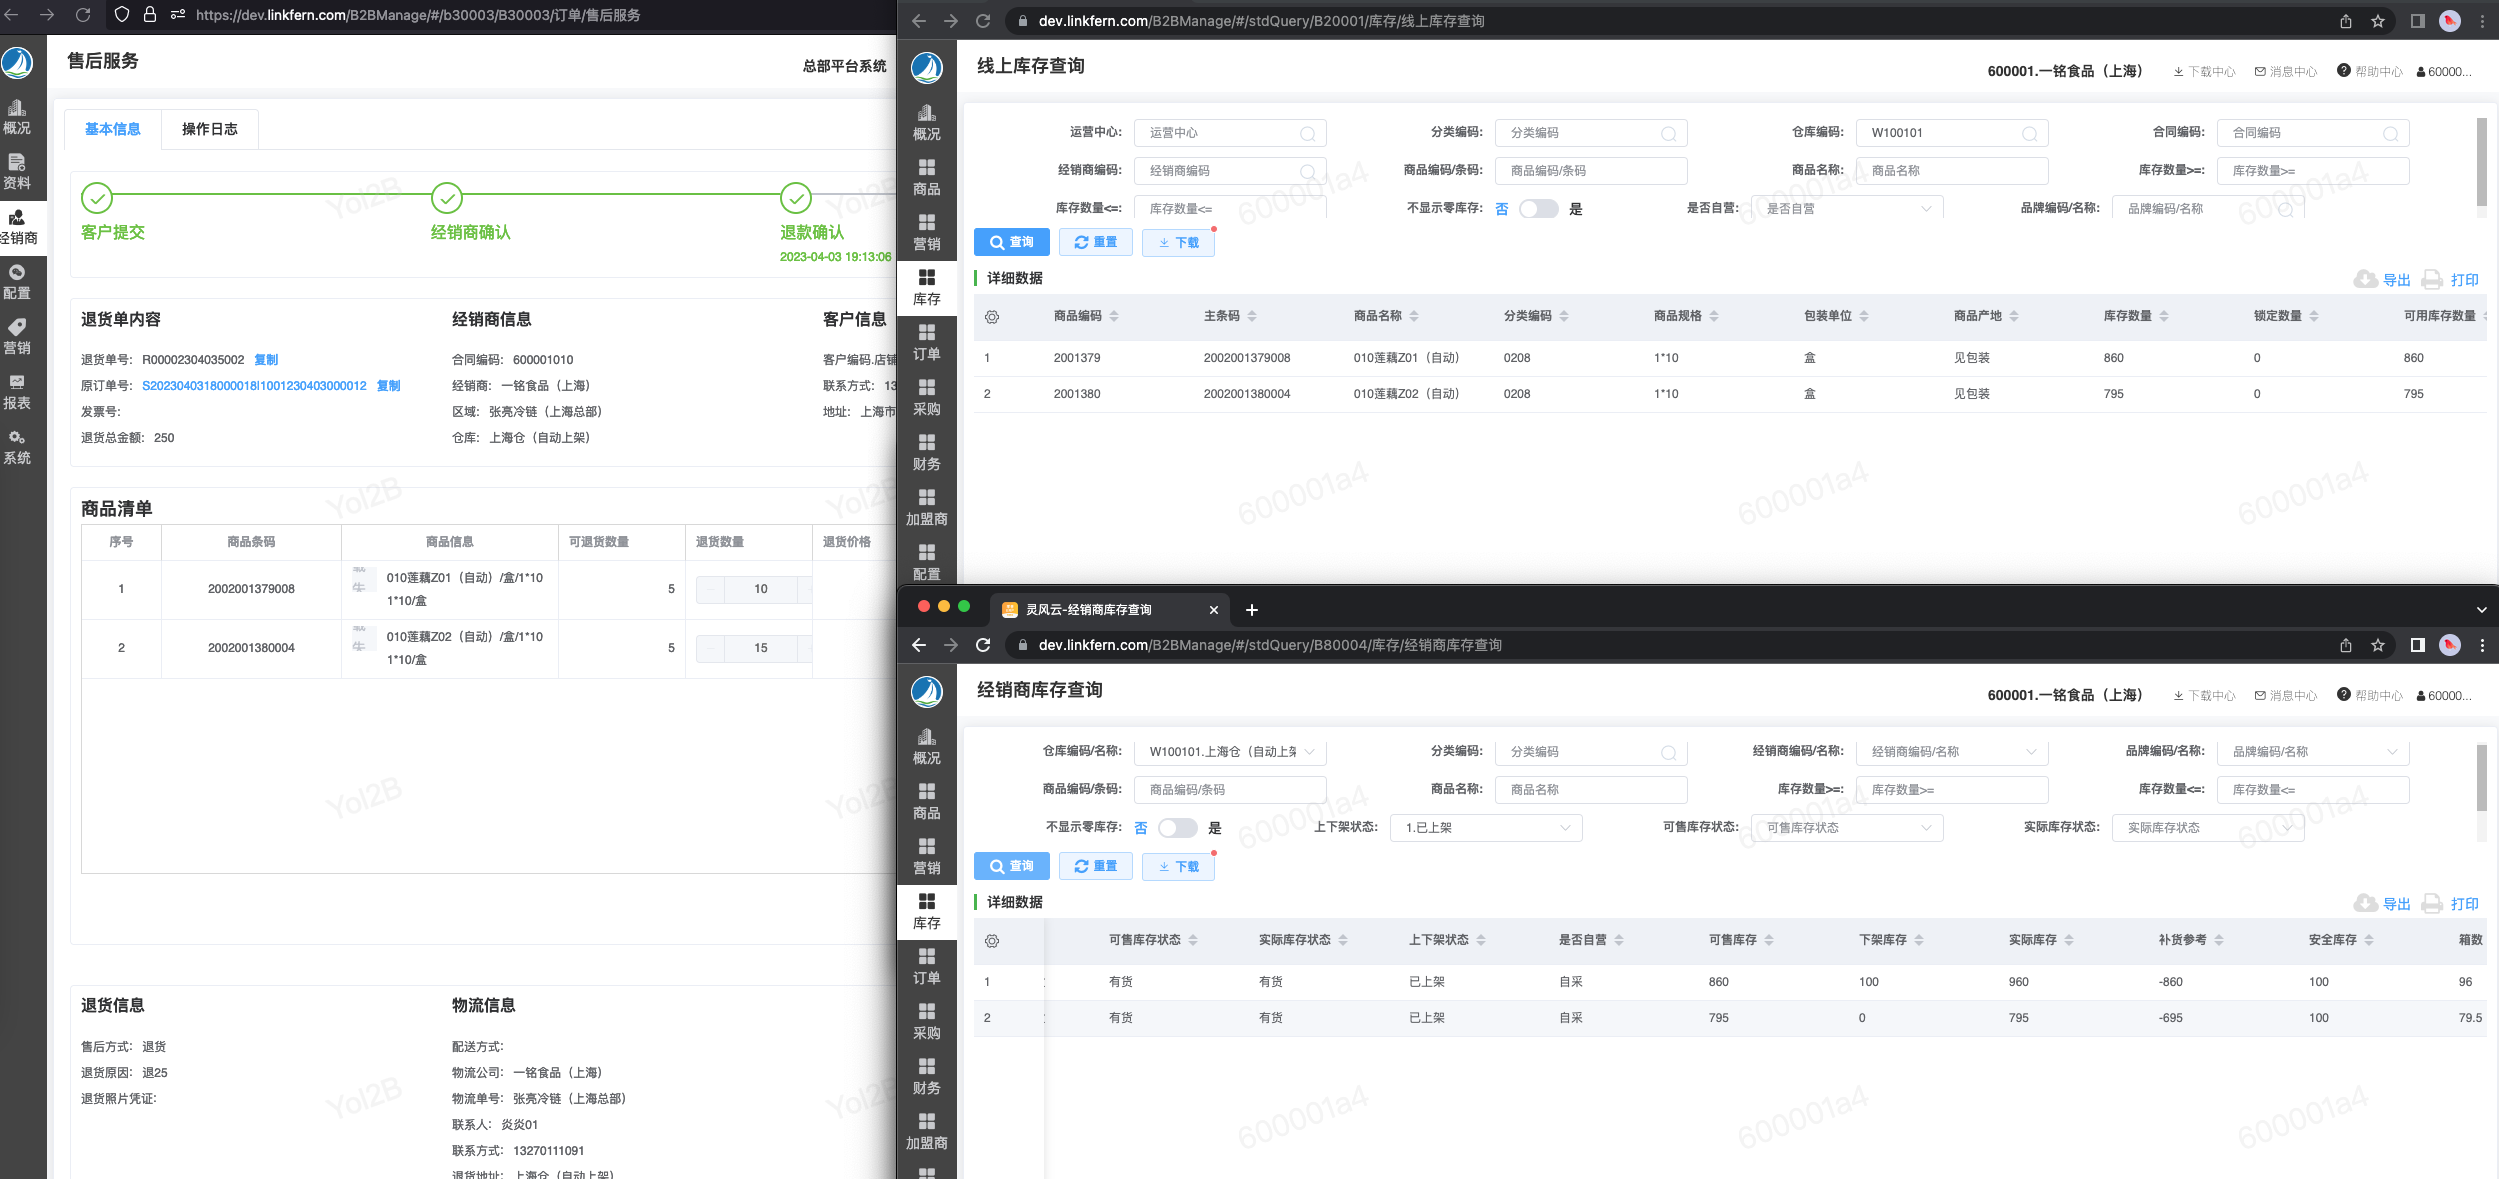Screen dimensions: 2499x1179
Task: Toggle 不显示零库存 switch in 经销商库存查询
Action: click(1177, 828)
